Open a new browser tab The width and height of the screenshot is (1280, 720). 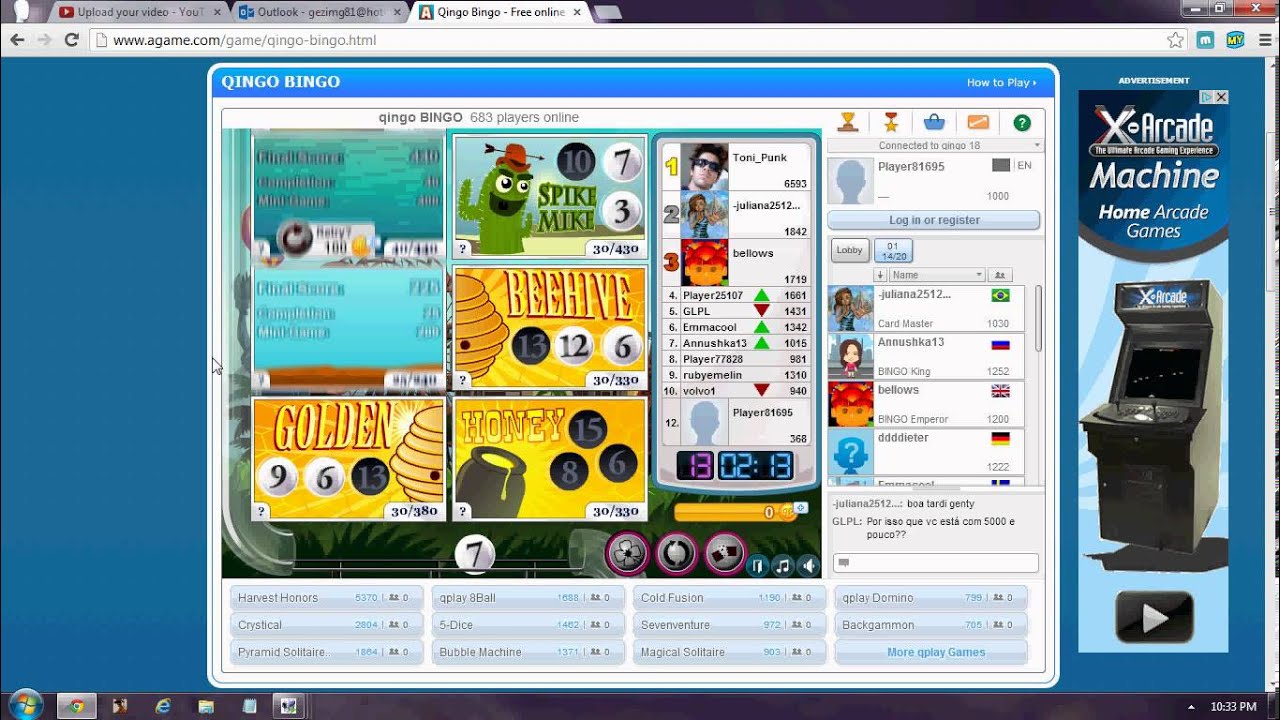click(x=608, y=12)
